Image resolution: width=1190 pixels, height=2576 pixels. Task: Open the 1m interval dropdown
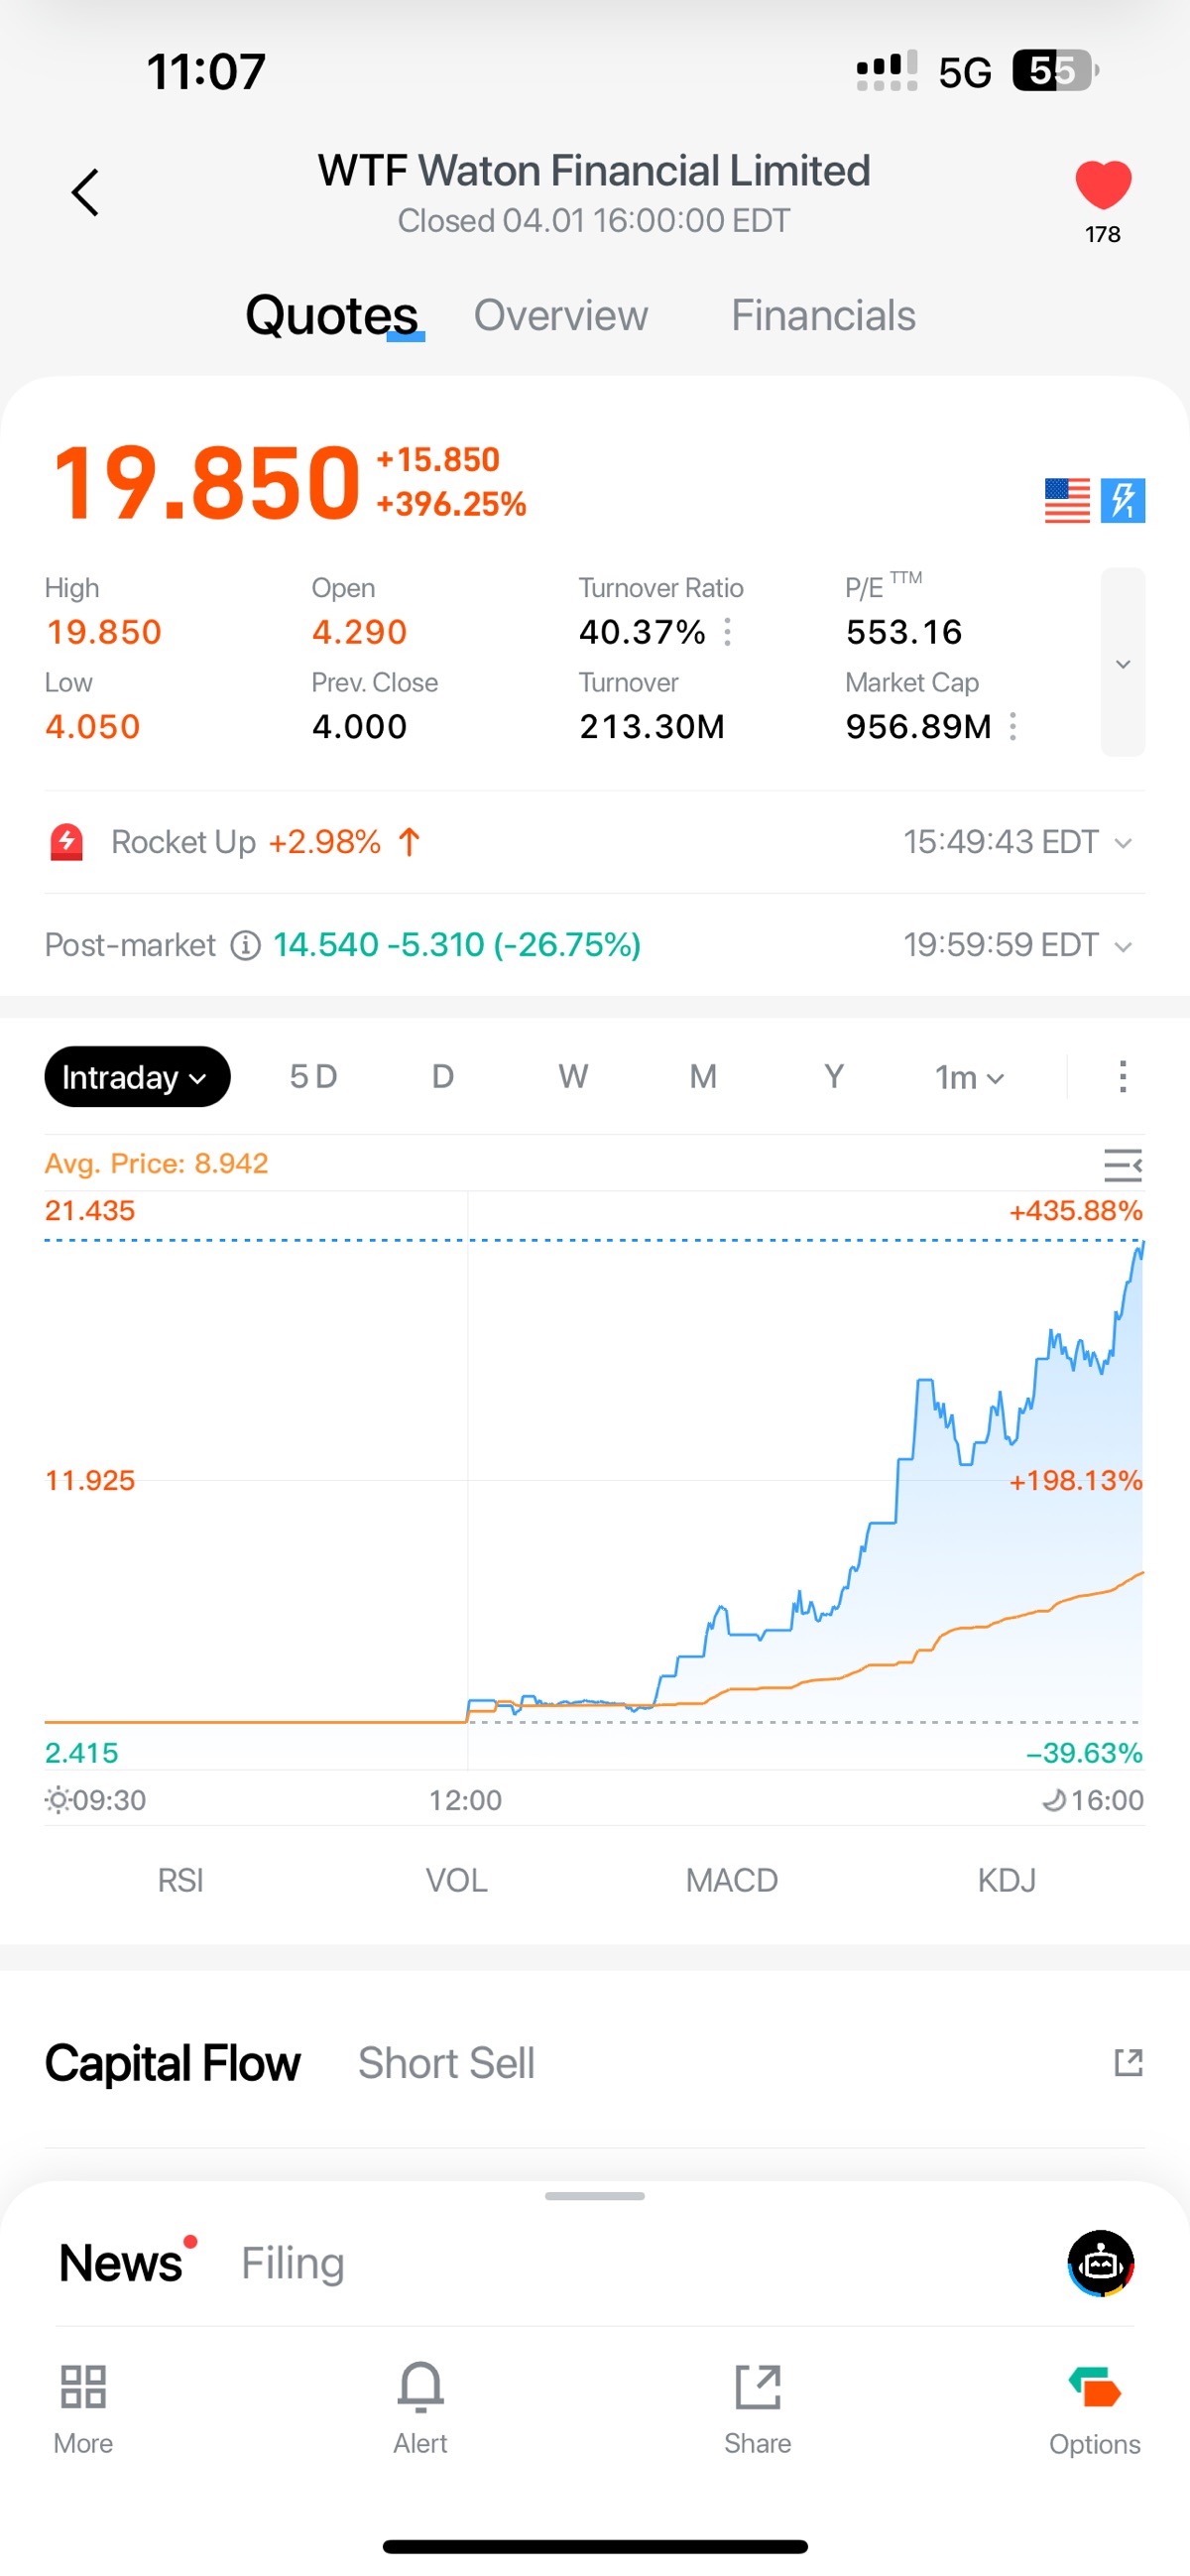[968, 1077]
